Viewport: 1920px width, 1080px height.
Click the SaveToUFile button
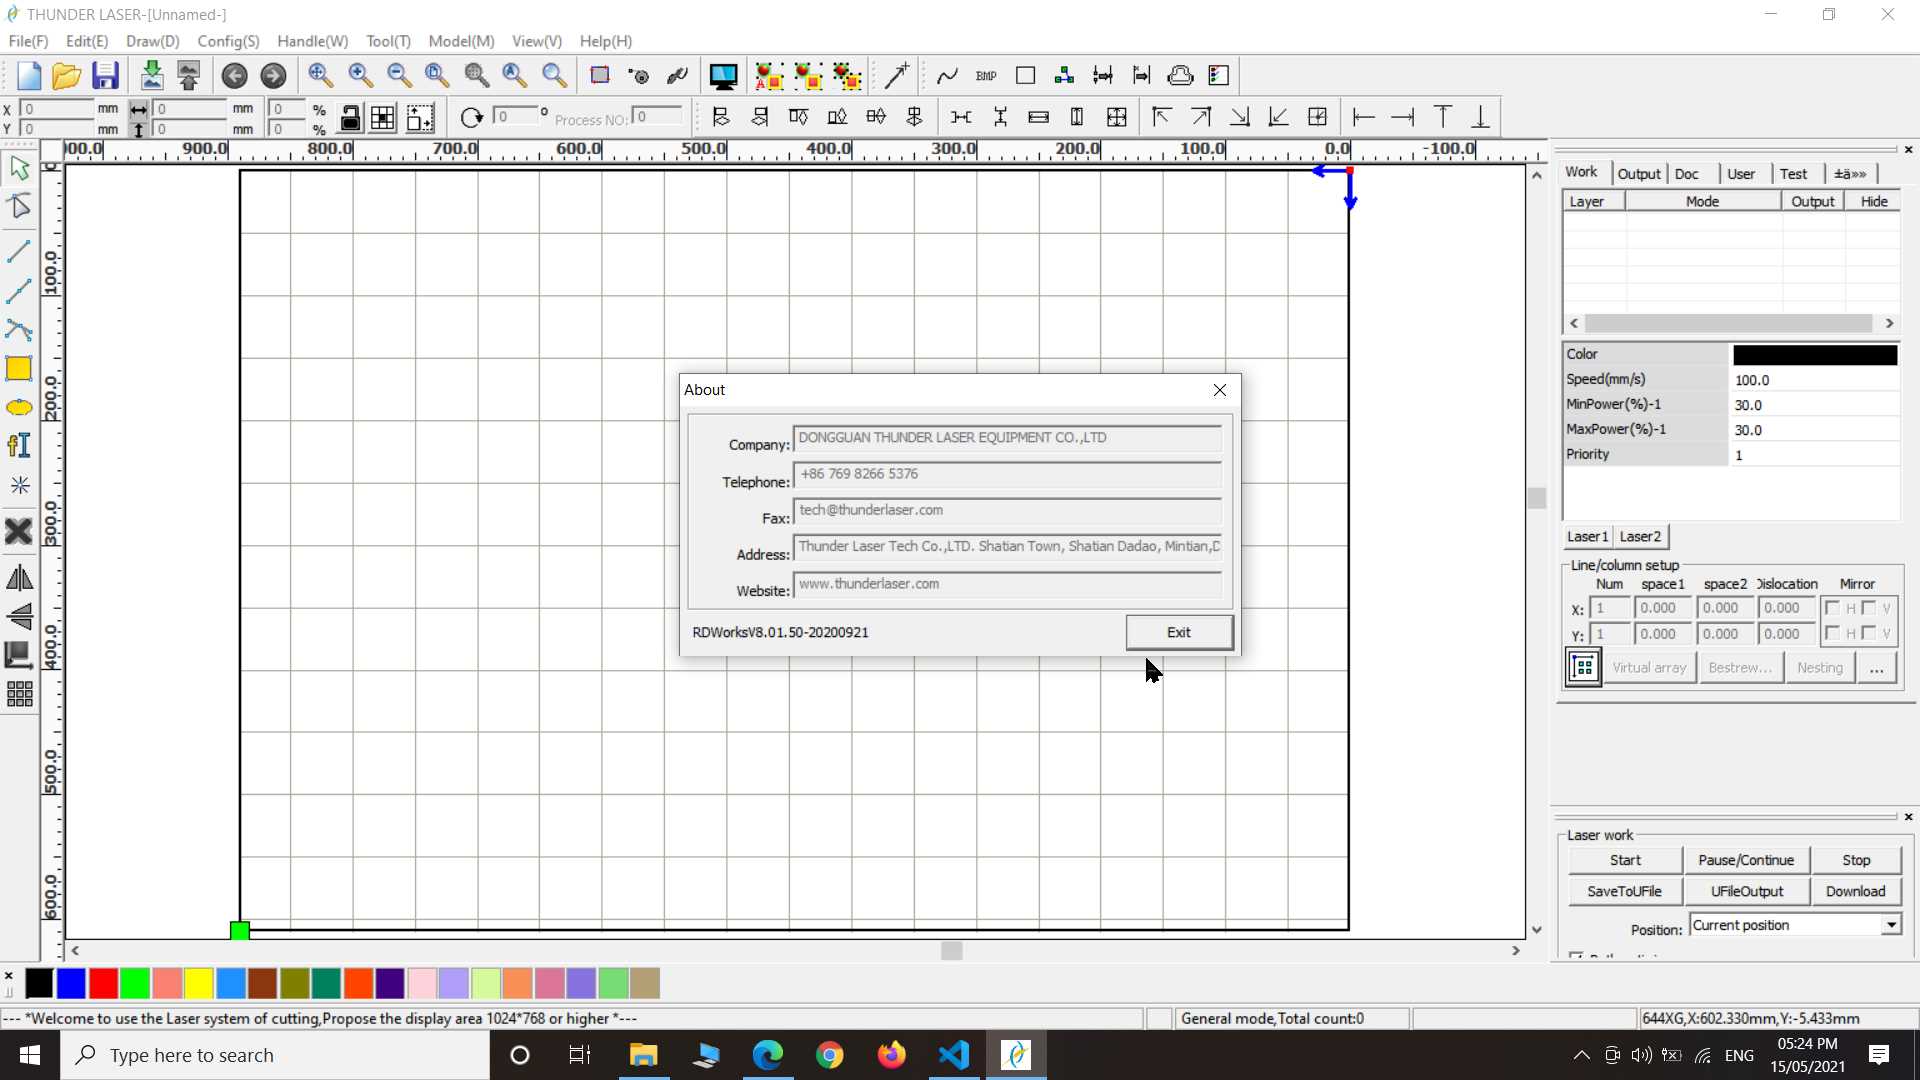pos(1625,891)
